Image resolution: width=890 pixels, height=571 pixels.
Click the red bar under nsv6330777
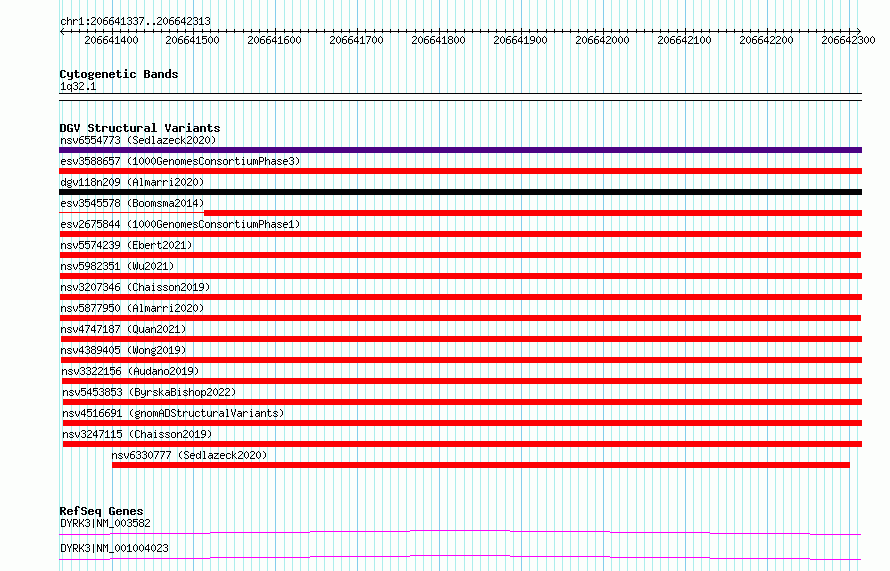pos(481,465)
